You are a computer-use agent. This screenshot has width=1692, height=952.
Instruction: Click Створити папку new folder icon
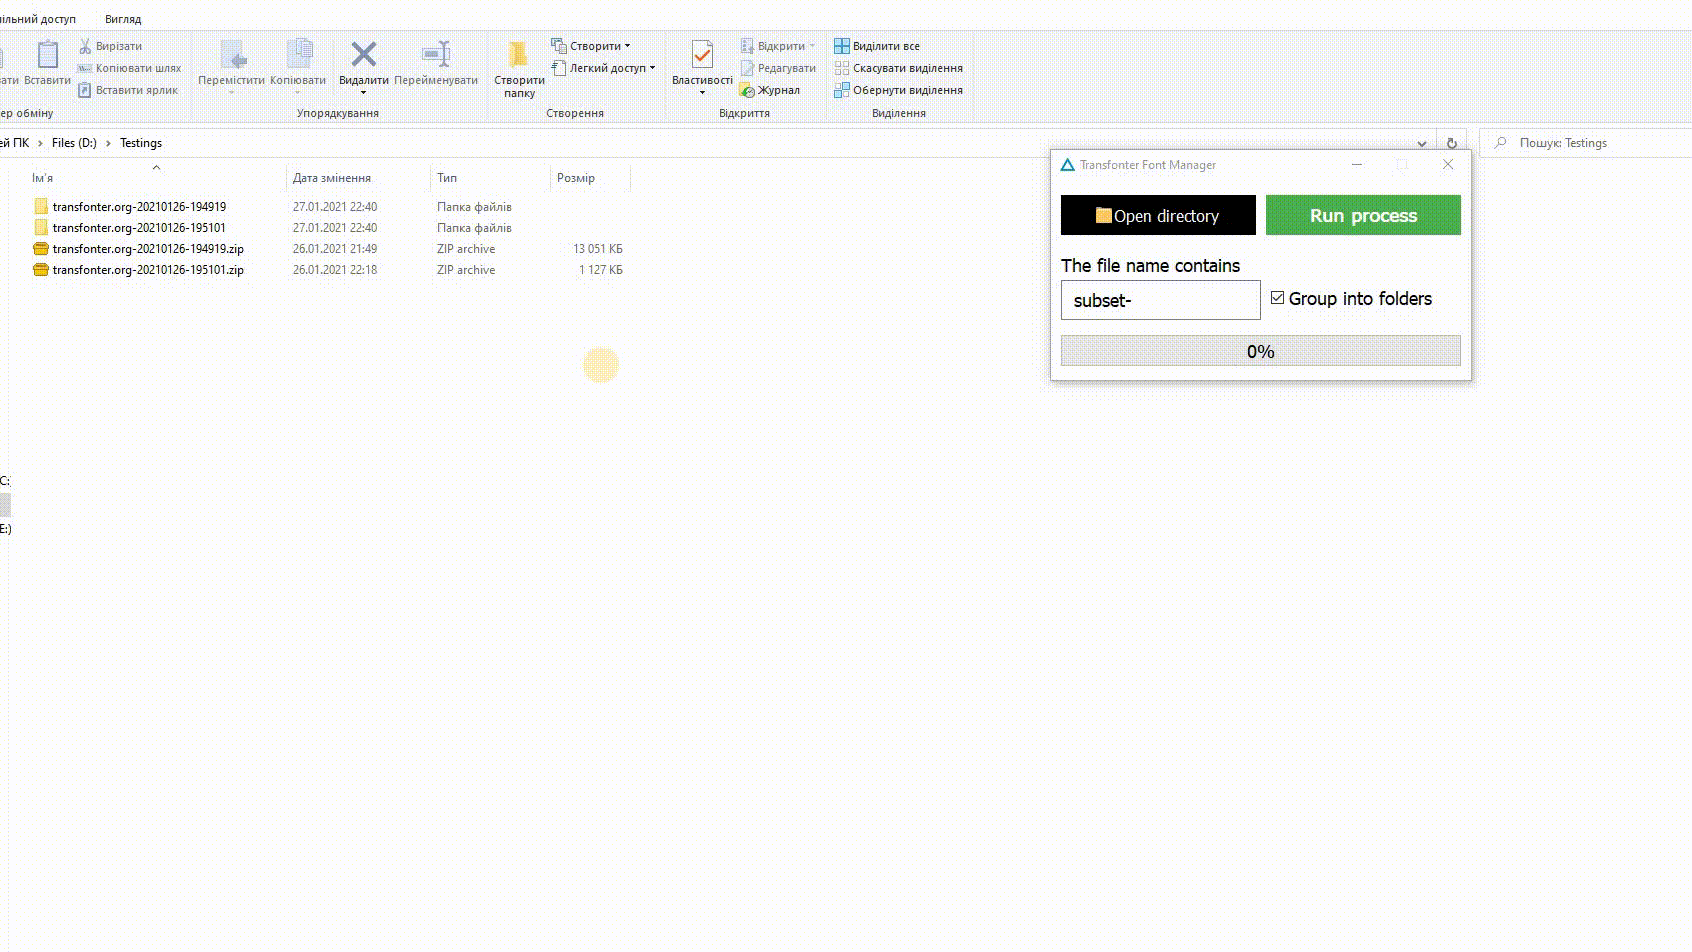[518, 54]
